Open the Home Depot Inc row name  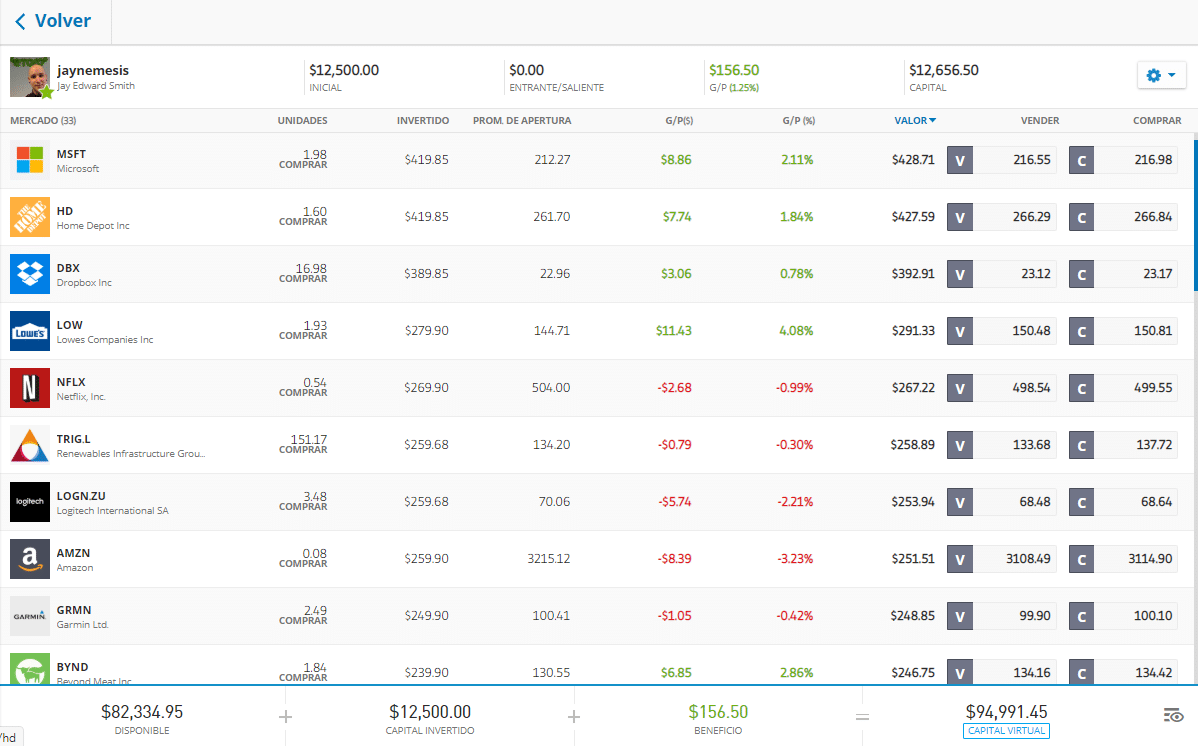coord(93,226)
